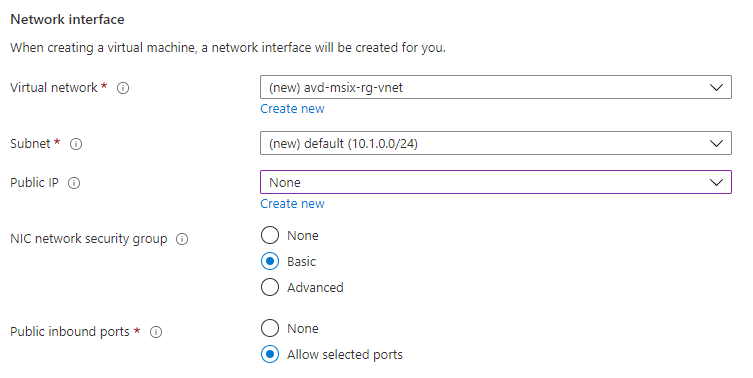This screenshot has width=753, height=378.
Task: Click Create new under Virtual network
Action: [292, 109]
